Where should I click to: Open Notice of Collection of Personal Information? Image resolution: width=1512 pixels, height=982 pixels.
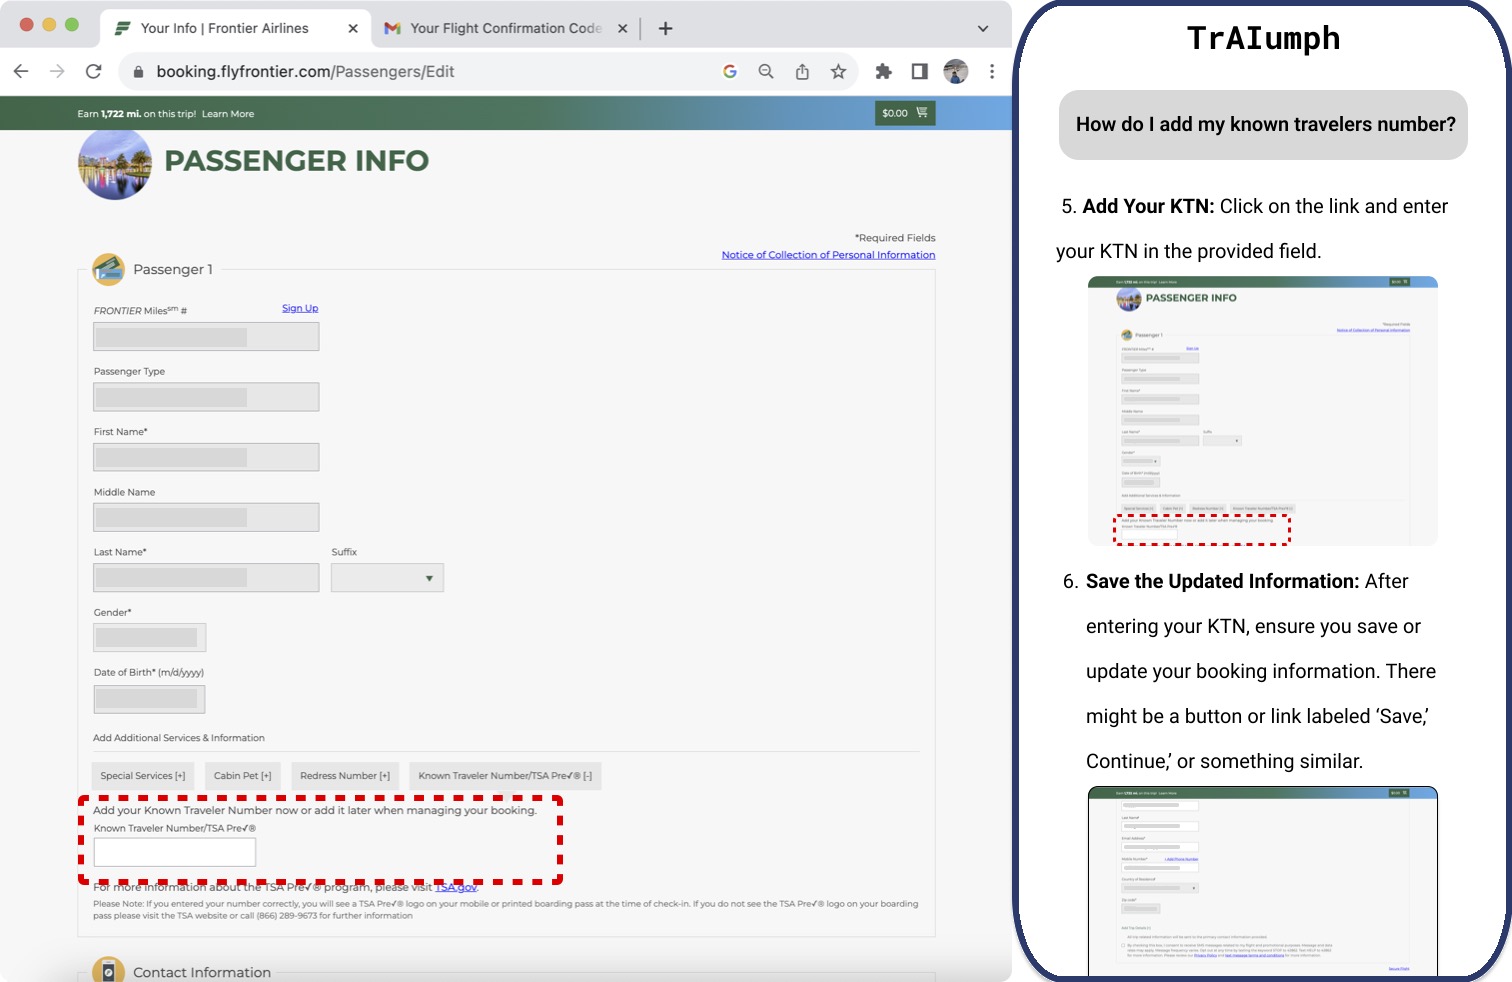828,255
